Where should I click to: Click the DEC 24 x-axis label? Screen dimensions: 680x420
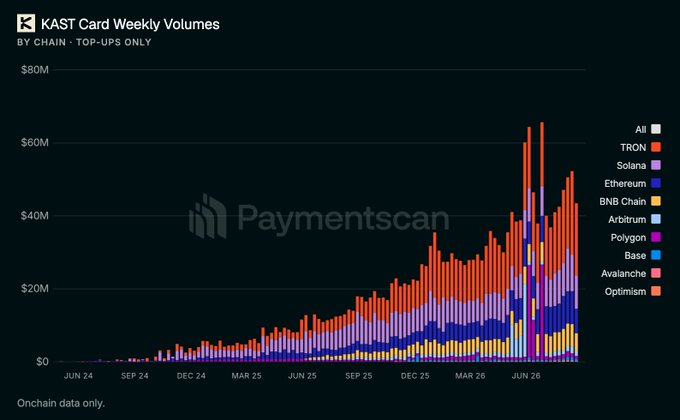point(191,376)
